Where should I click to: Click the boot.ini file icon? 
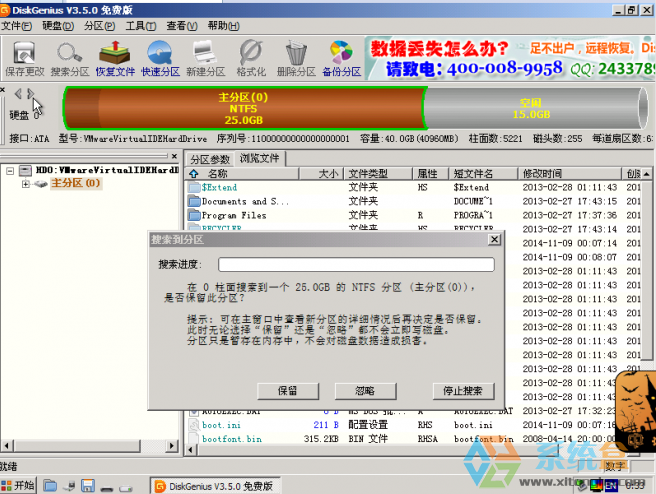[194, 425]
